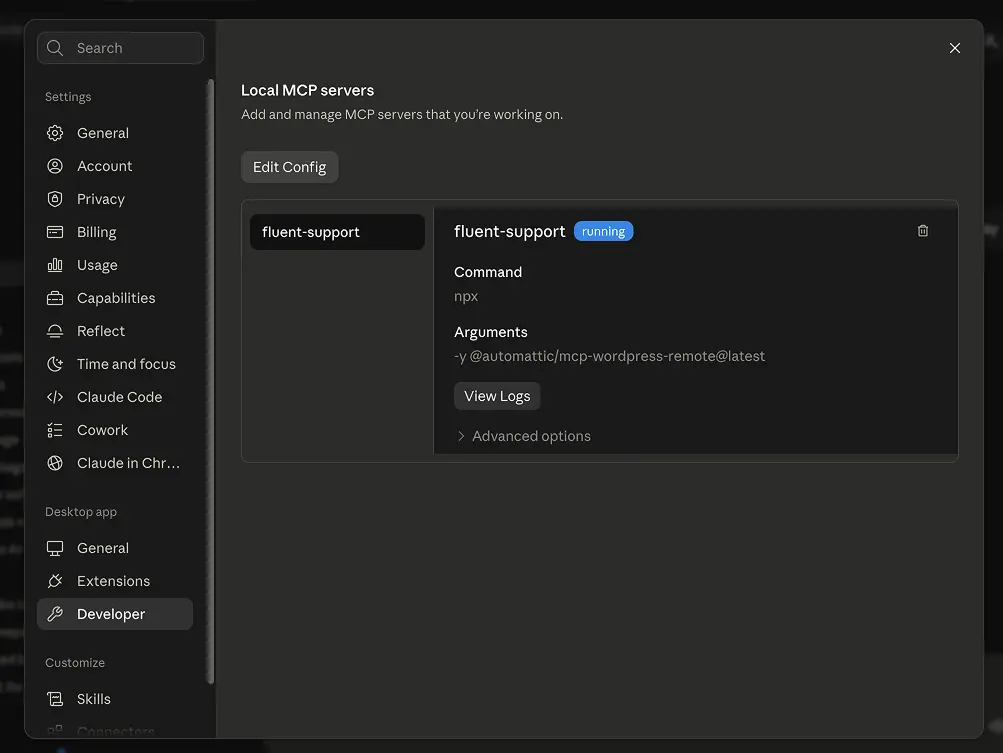Click the Privacy shield icon
This screenshot has width=1003, height=753.
coord(55,199)
